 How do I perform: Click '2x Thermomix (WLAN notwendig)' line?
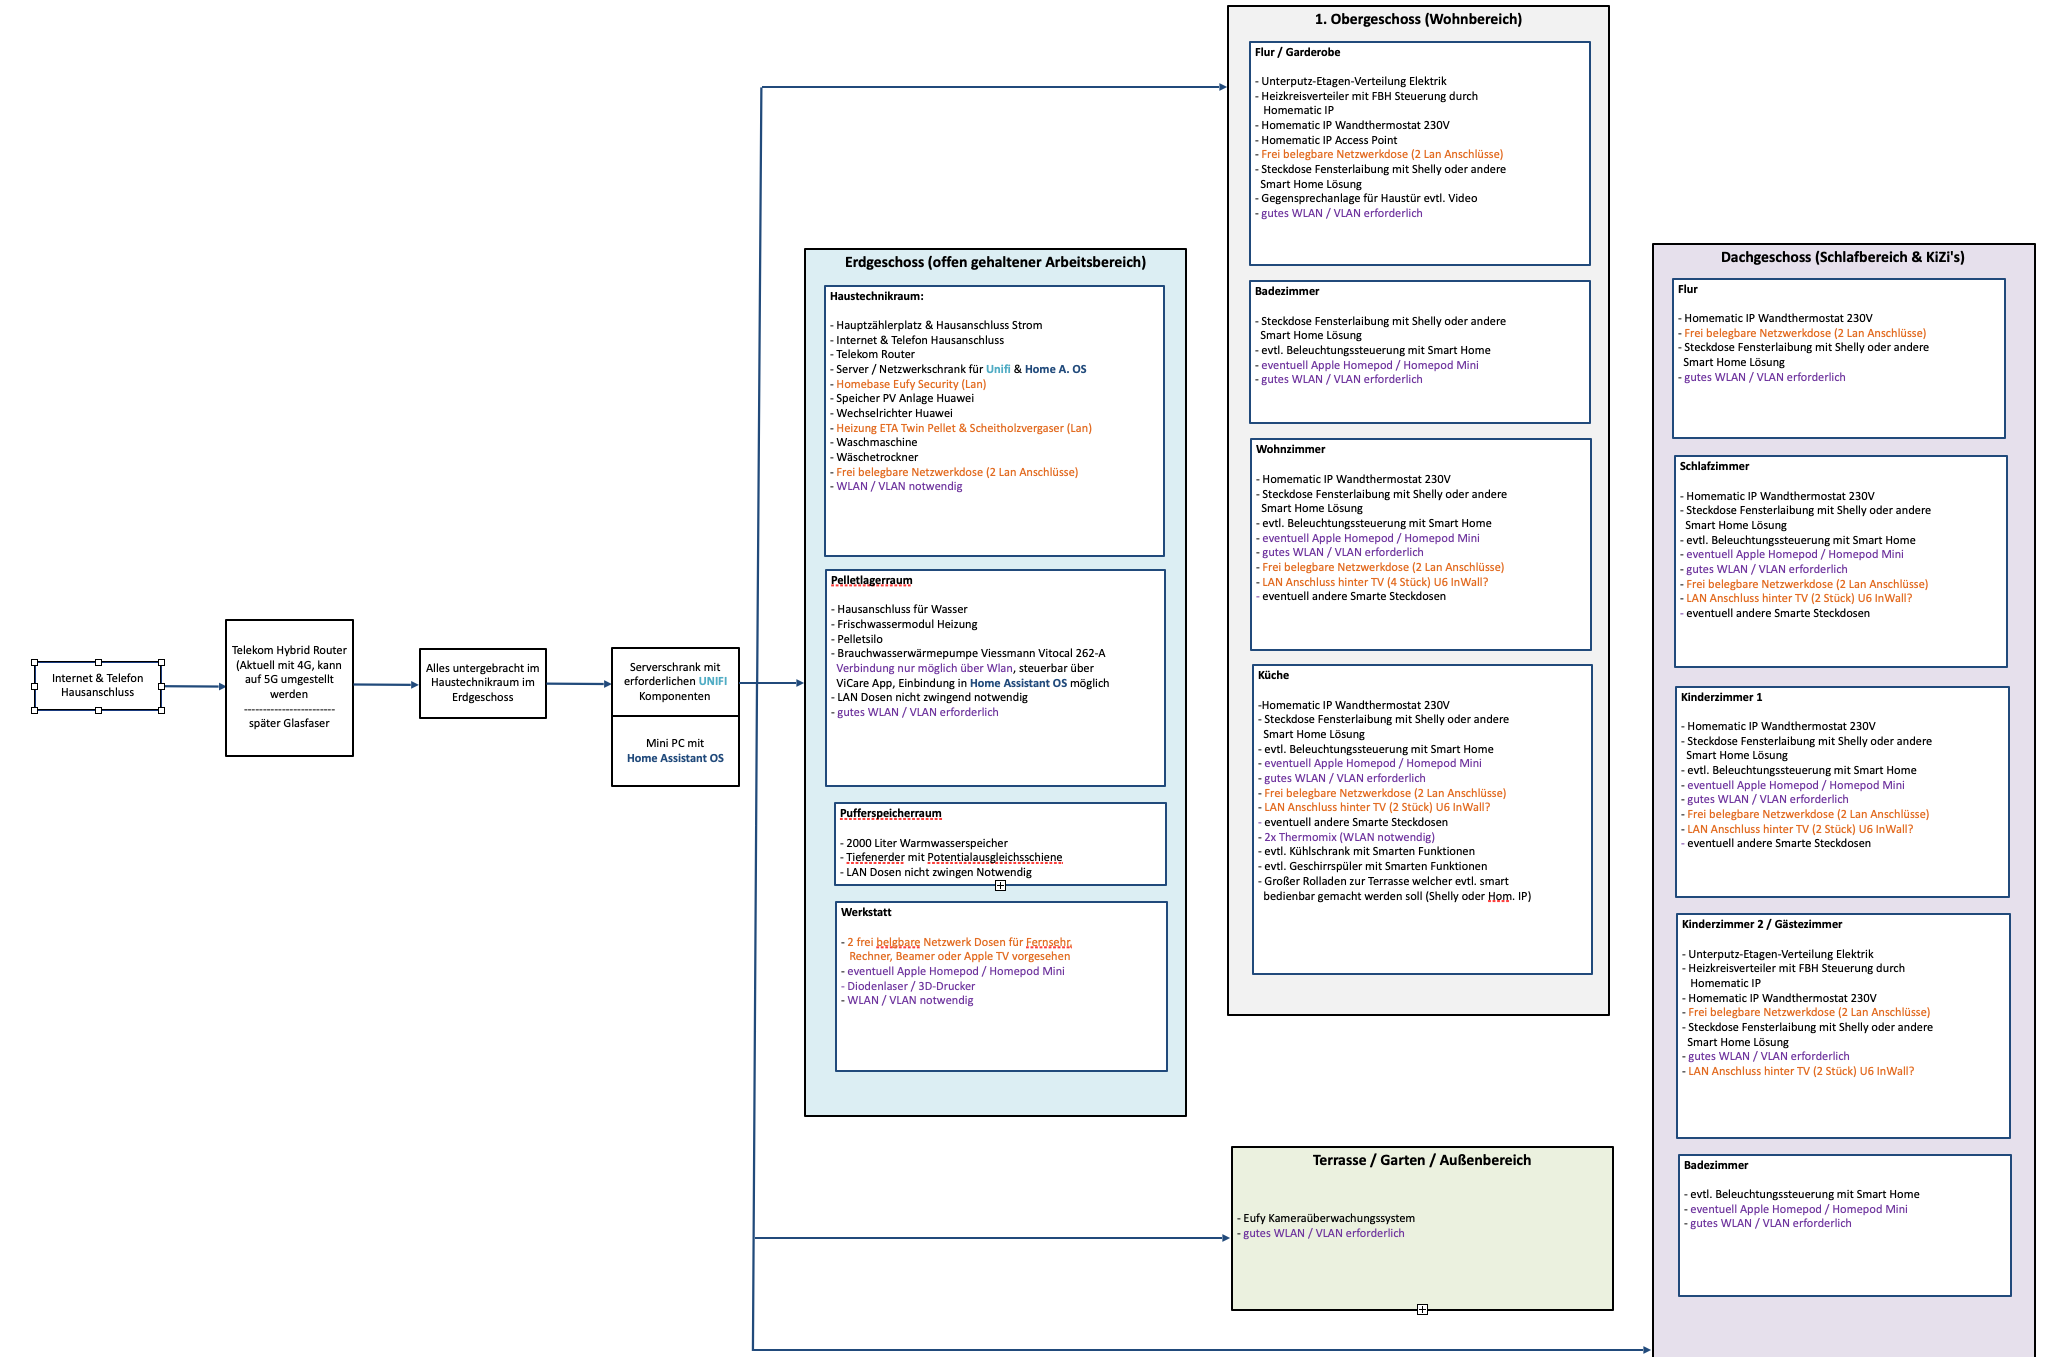1347,837
